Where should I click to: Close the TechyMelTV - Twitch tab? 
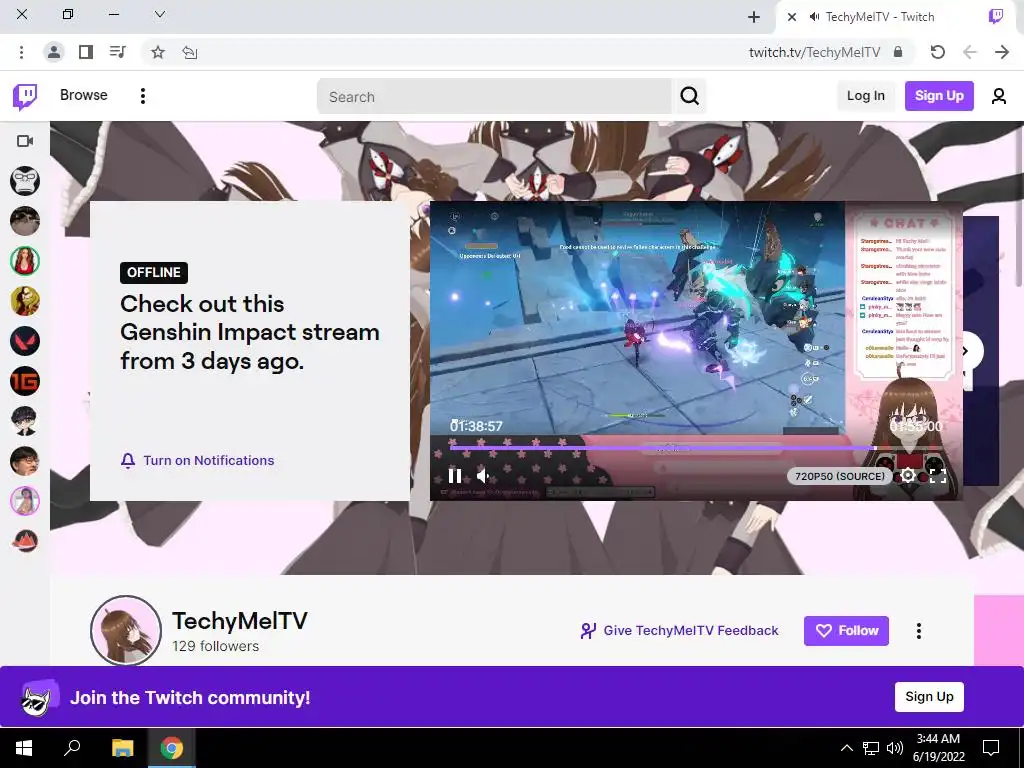pyautogui.click(x=792, y=17)
